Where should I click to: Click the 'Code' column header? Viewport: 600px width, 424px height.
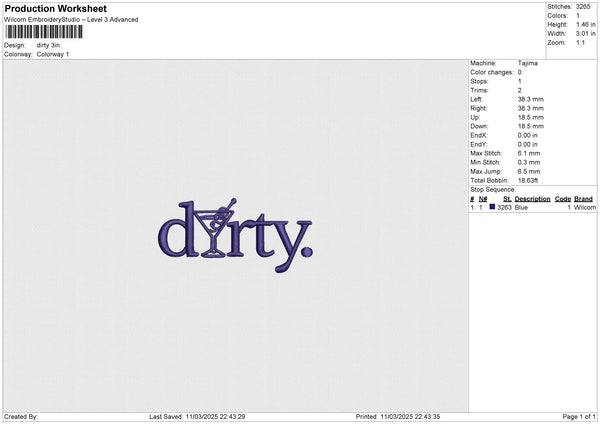[x=563, y=199]
